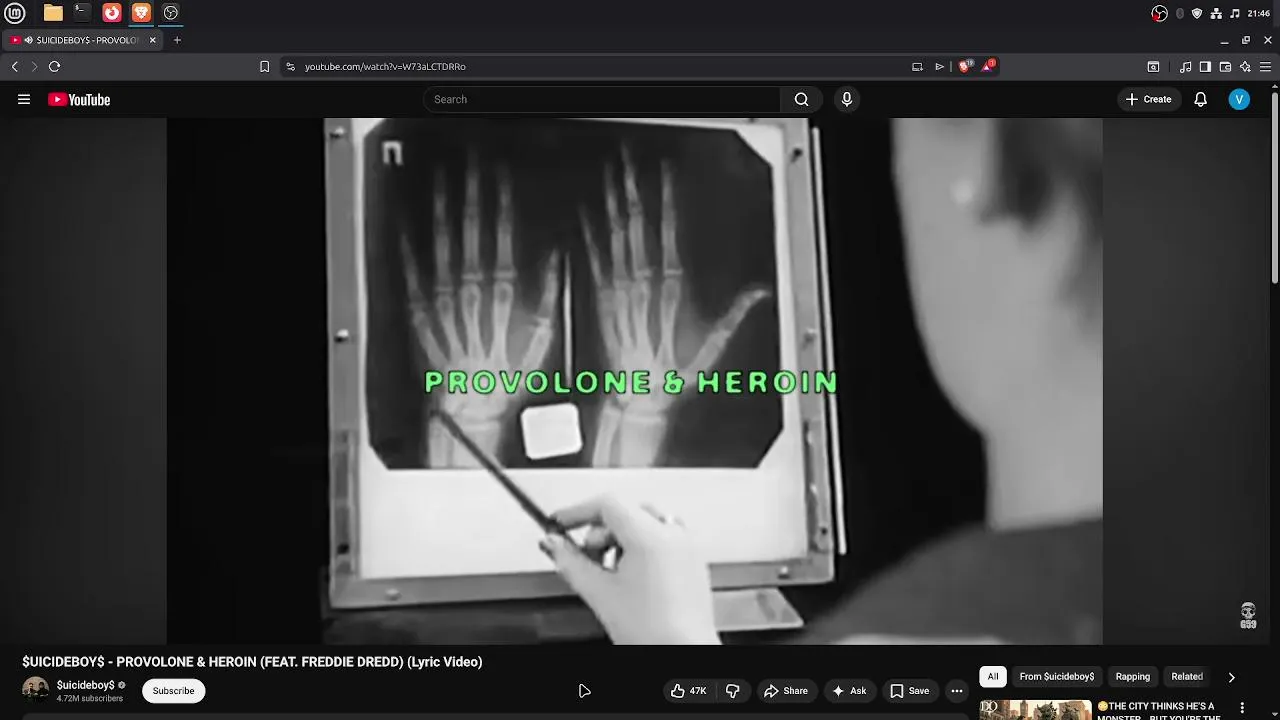Click the video player to pause
The height and width of the screenshot is (720, 1280).
[634, 381]
